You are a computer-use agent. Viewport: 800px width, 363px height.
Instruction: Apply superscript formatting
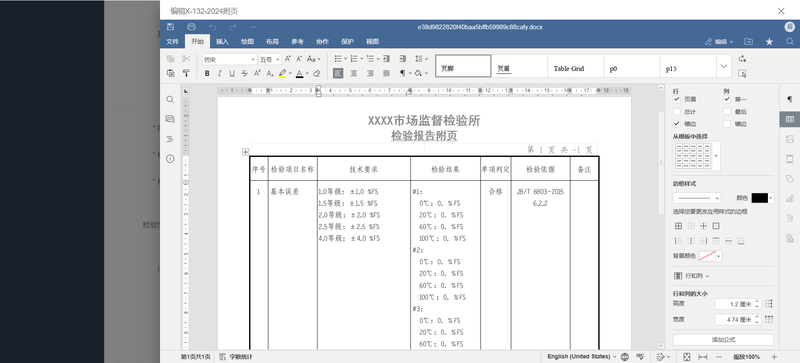click(257, 74)
